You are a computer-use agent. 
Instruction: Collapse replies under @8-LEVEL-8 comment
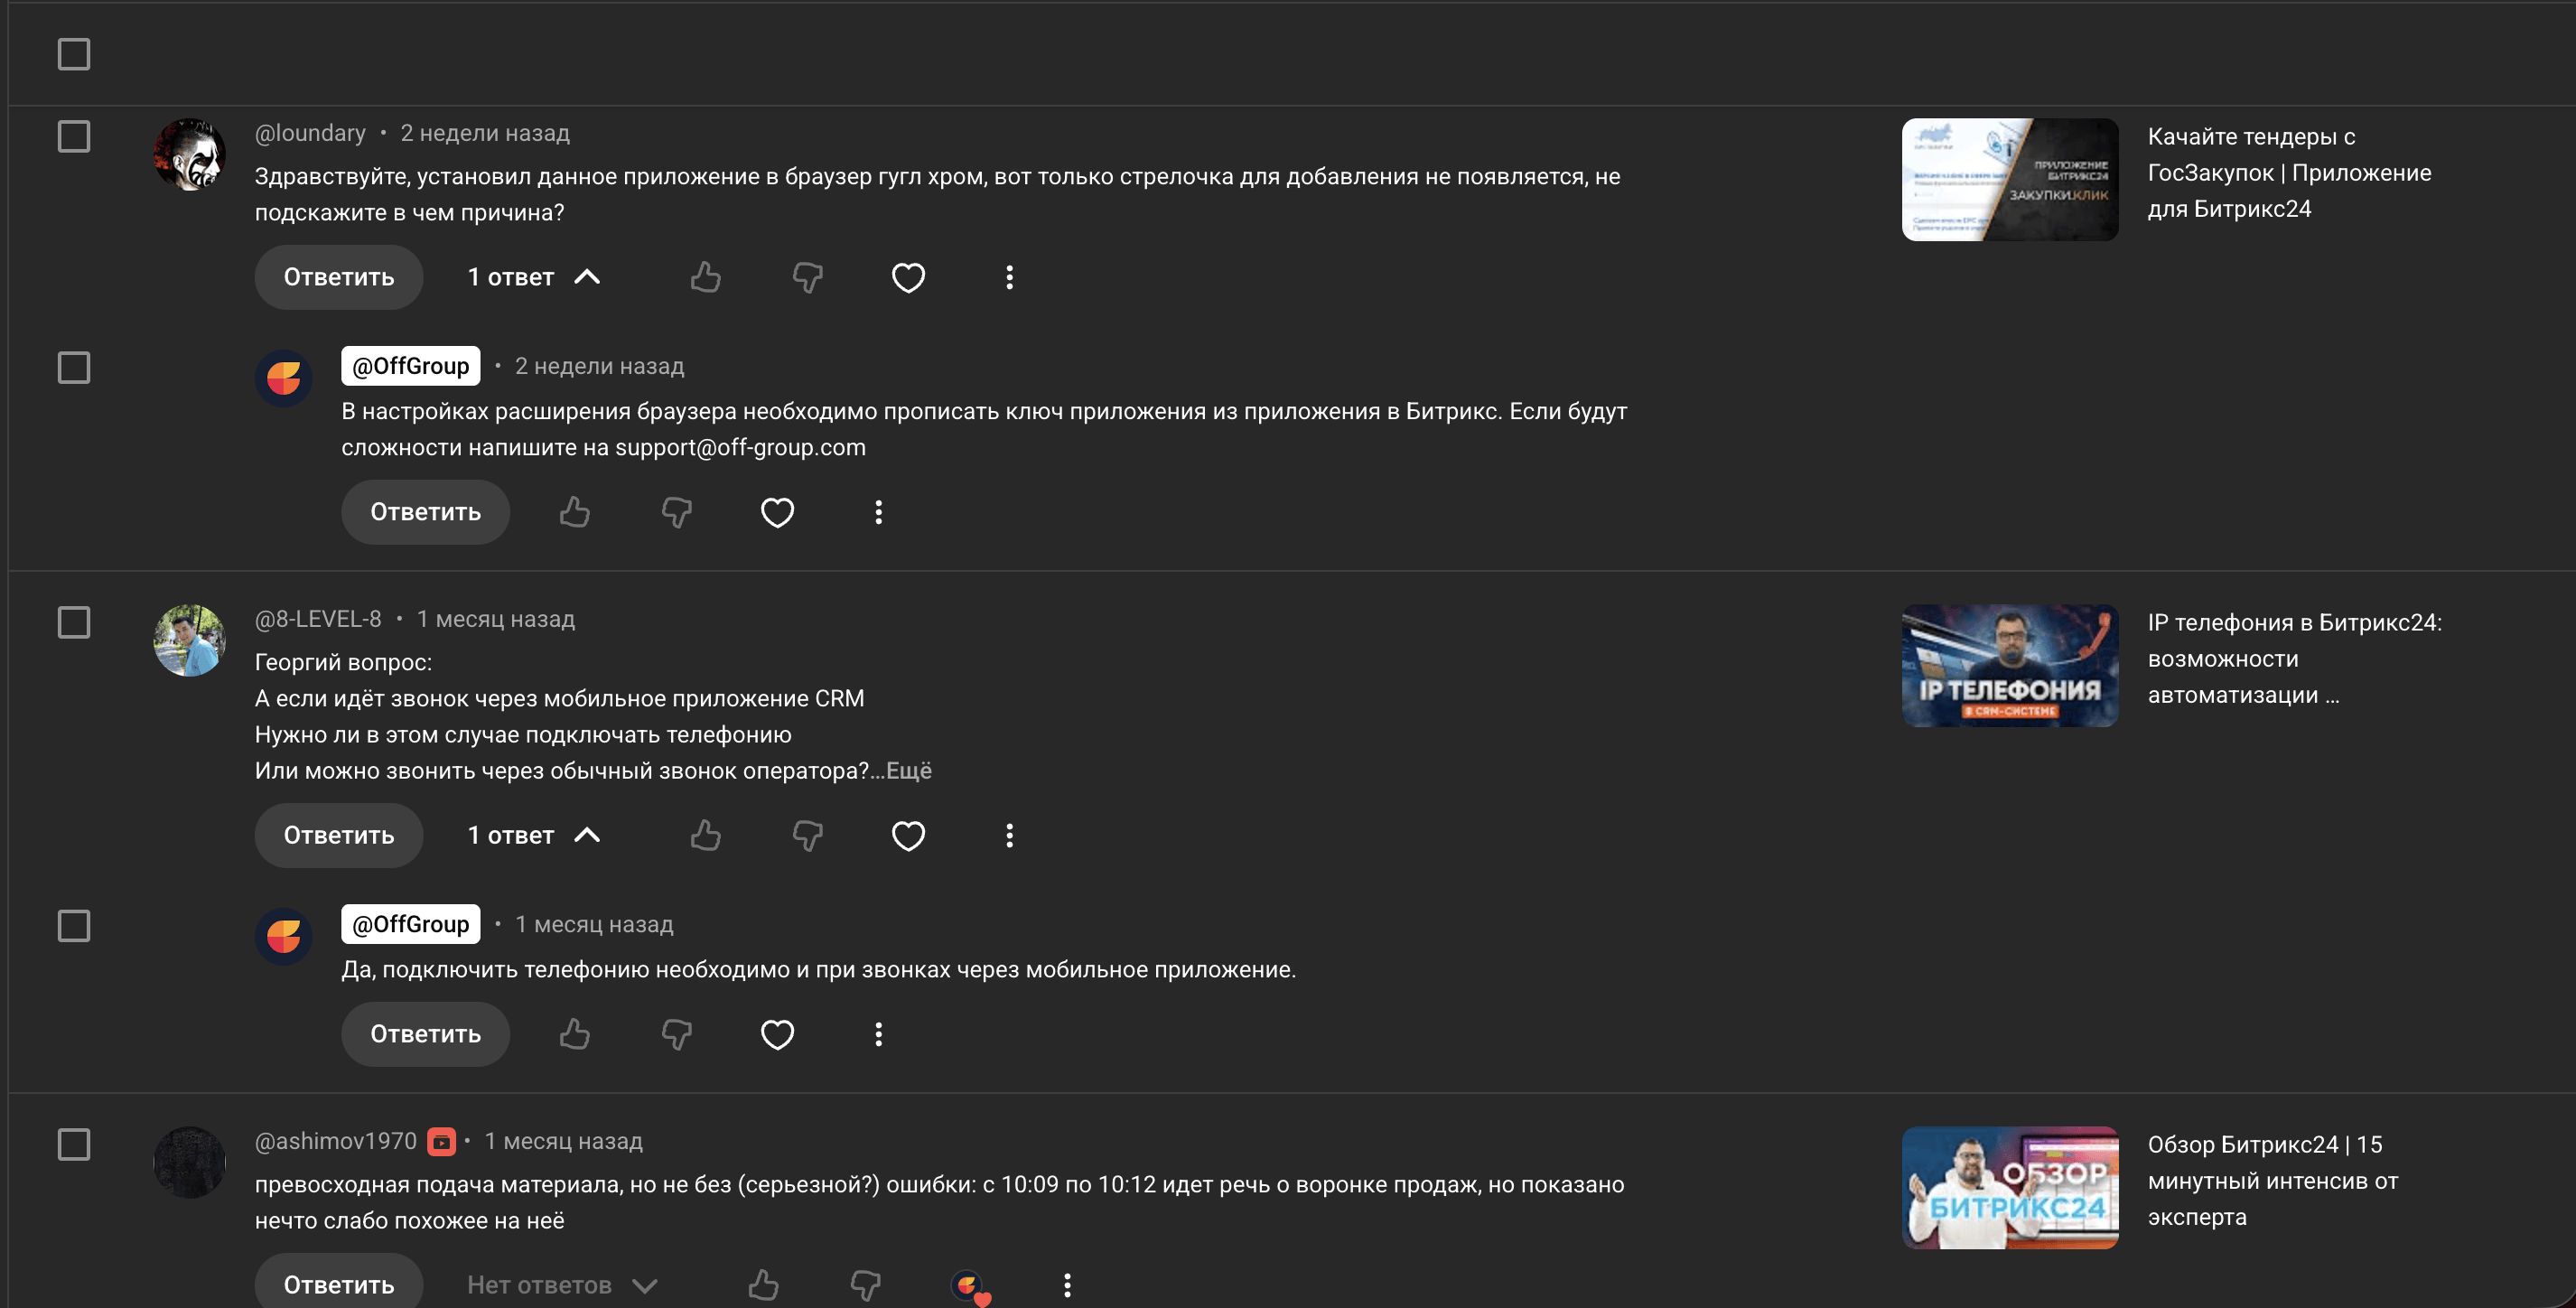(534, 835)
